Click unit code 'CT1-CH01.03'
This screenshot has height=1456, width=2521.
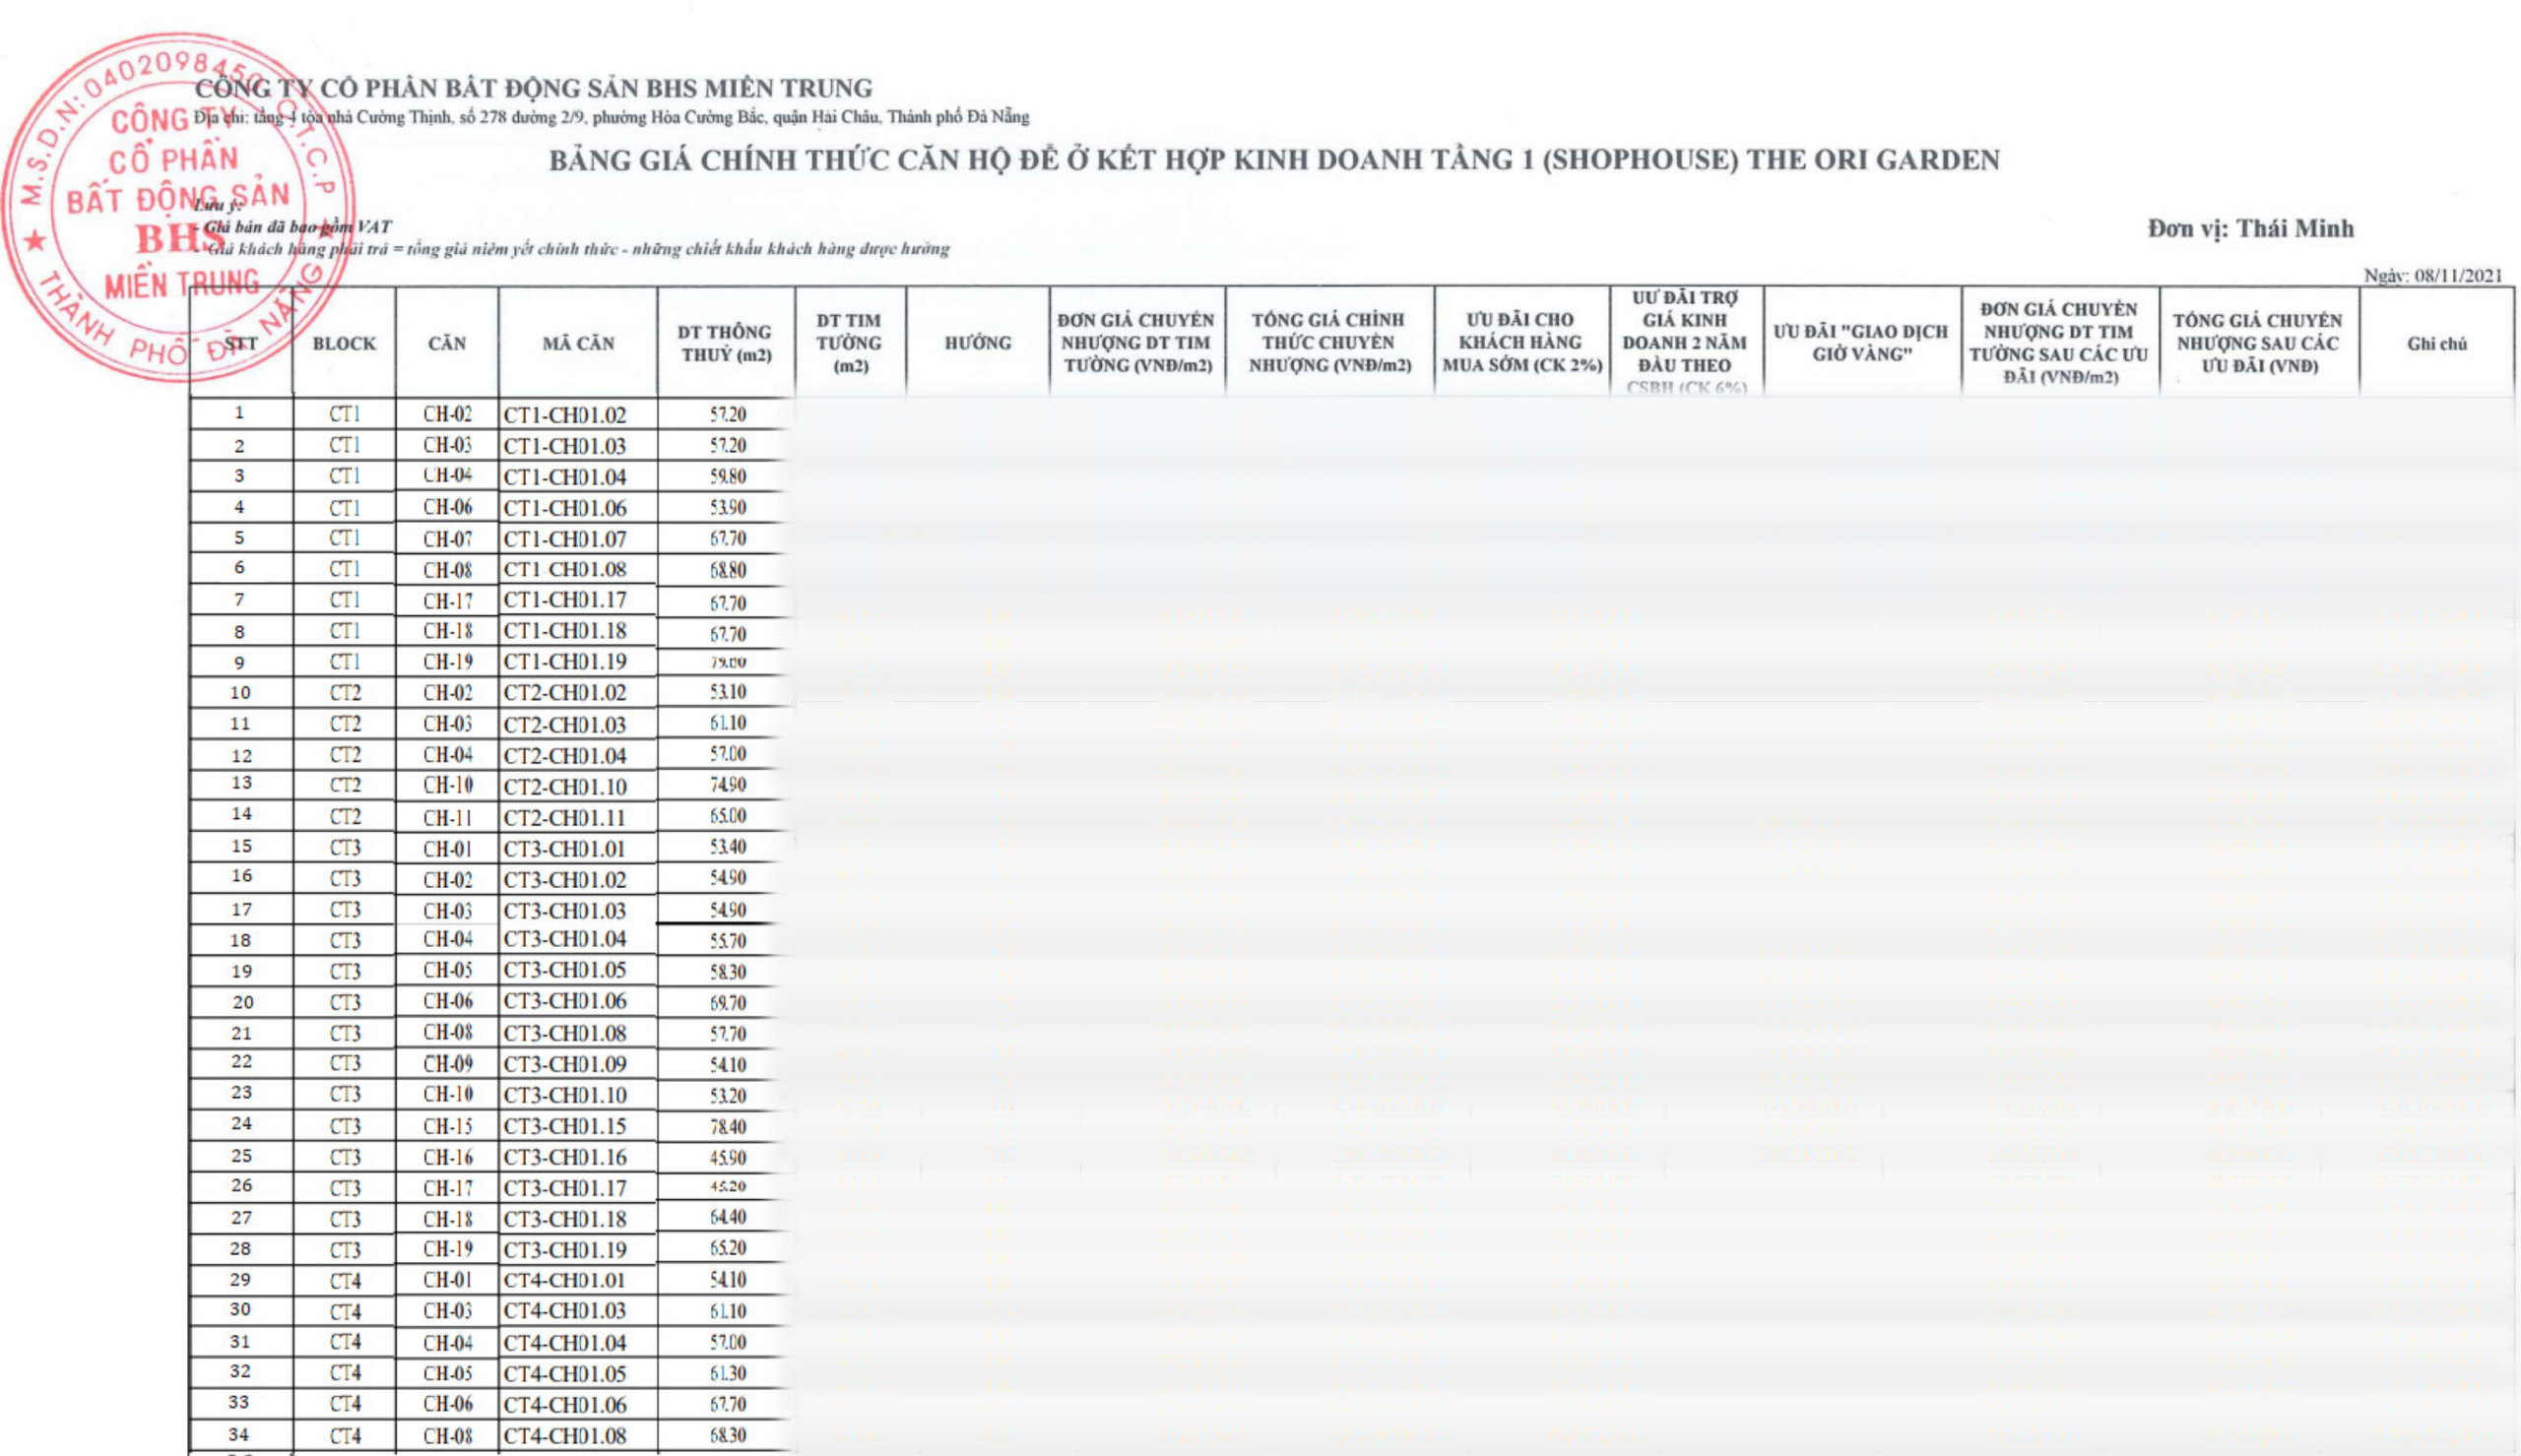(x=565, y=447)
